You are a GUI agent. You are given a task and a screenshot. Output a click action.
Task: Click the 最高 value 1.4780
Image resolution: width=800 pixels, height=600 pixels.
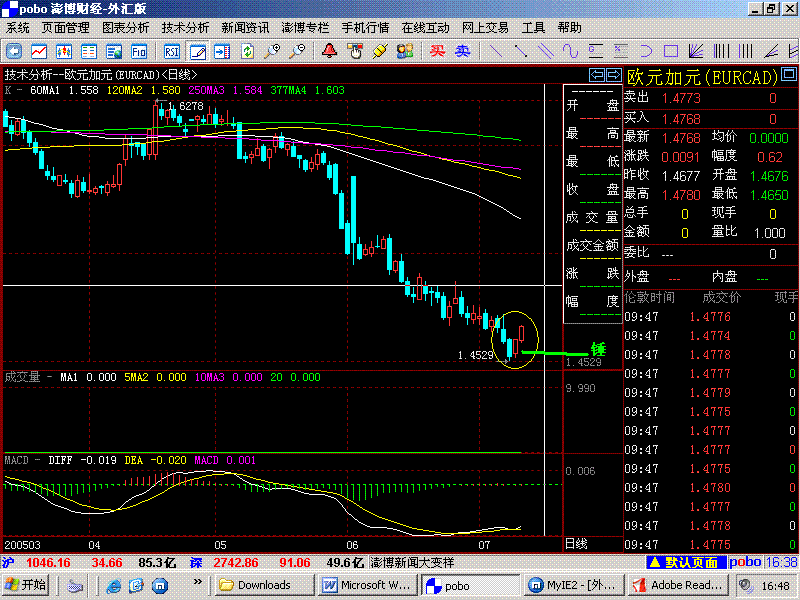coord(681,195)
